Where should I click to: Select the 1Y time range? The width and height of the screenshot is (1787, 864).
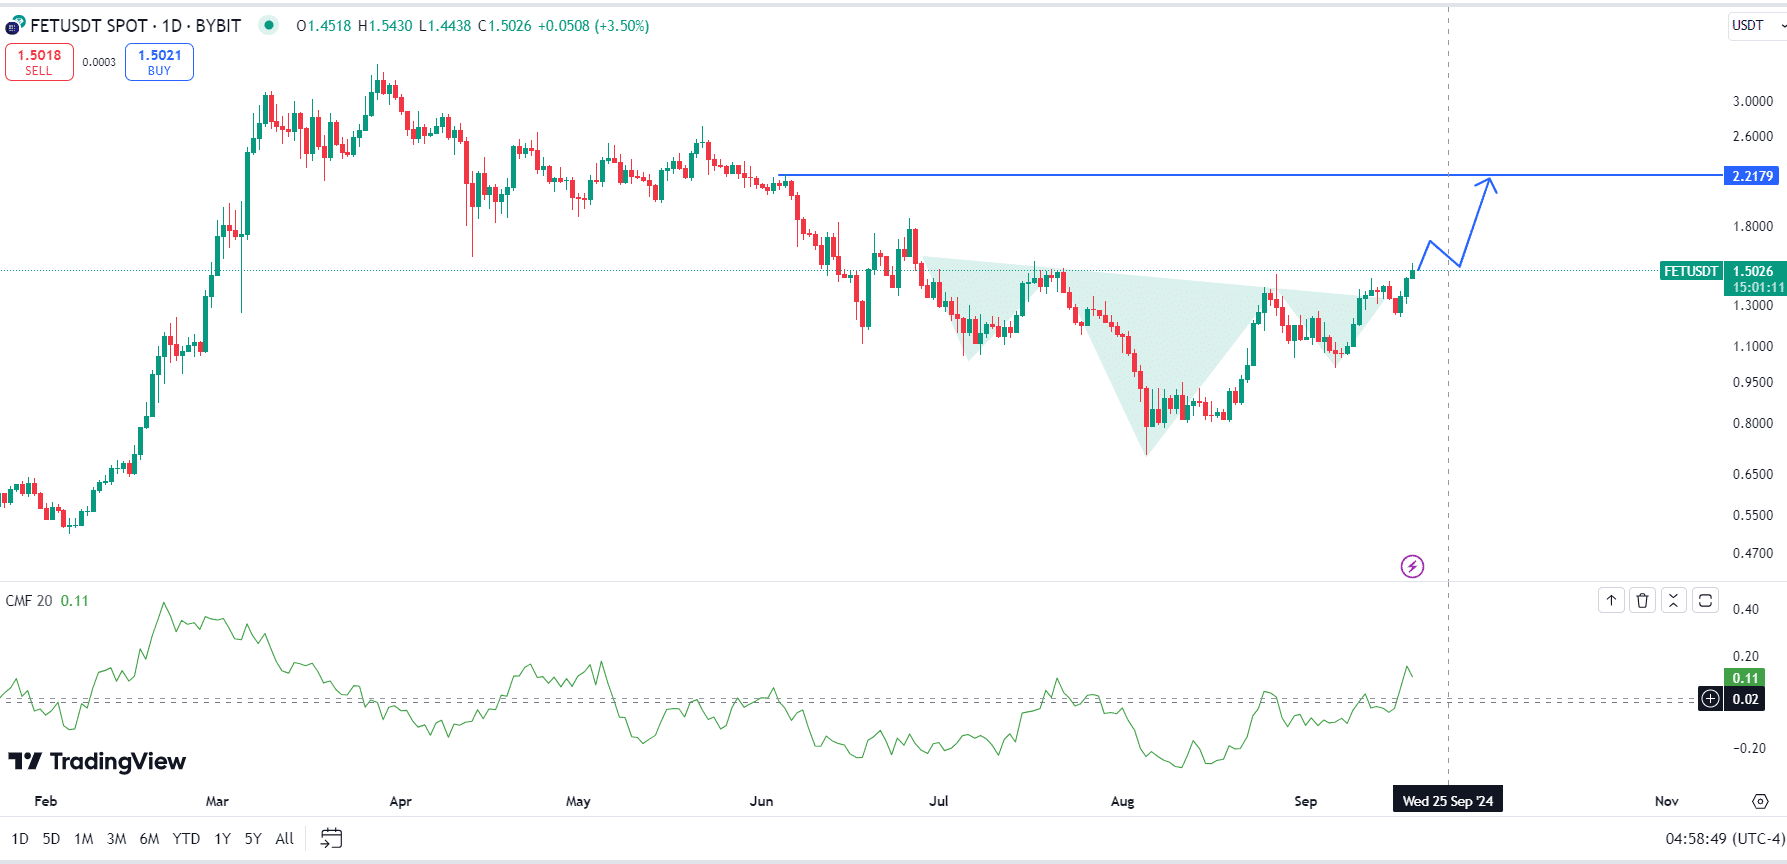click(222, 839)
